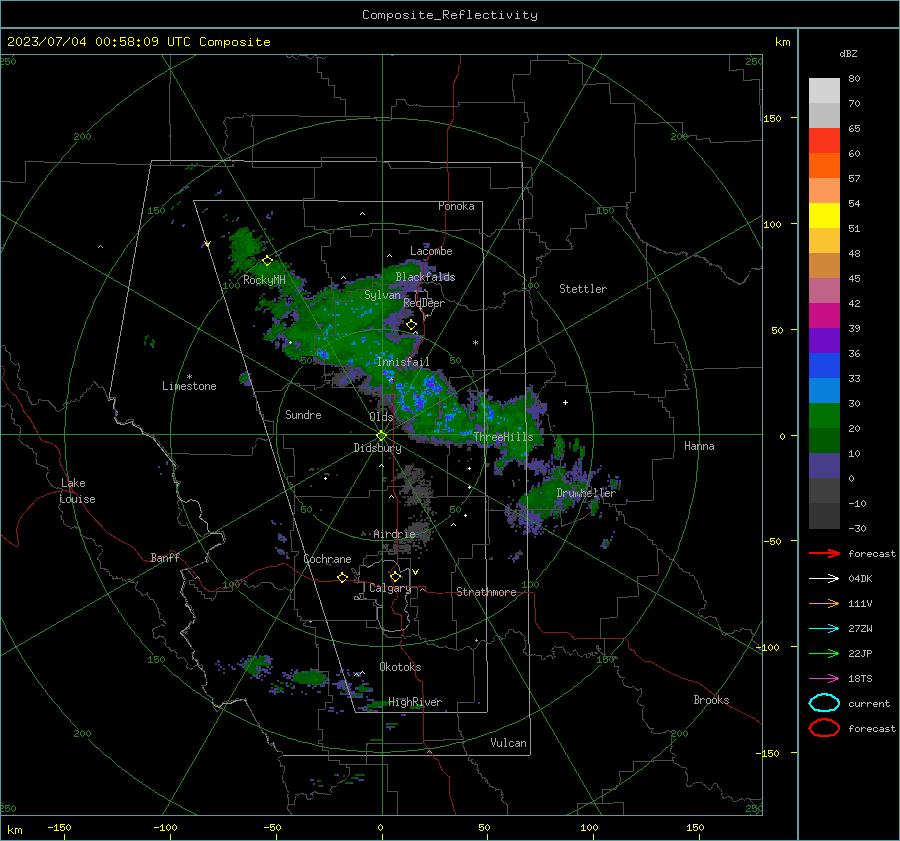This screenshot has height=841, width=900.
Task: Click the yellow 54-51 dBZ swatch
Action: [824, 216]
